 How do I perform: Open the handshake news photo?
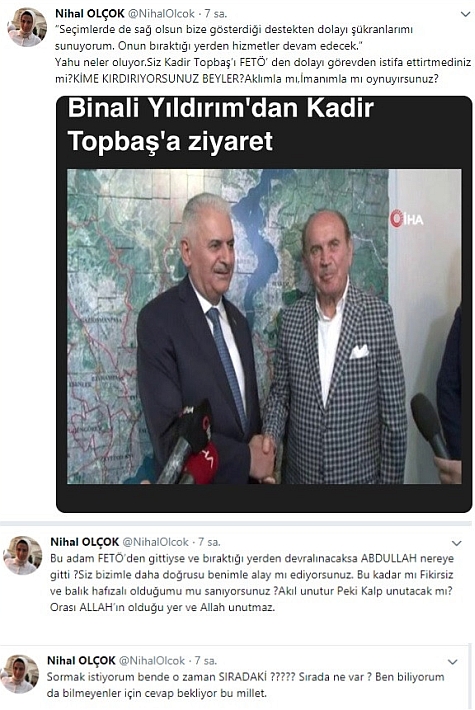(264, 326)
